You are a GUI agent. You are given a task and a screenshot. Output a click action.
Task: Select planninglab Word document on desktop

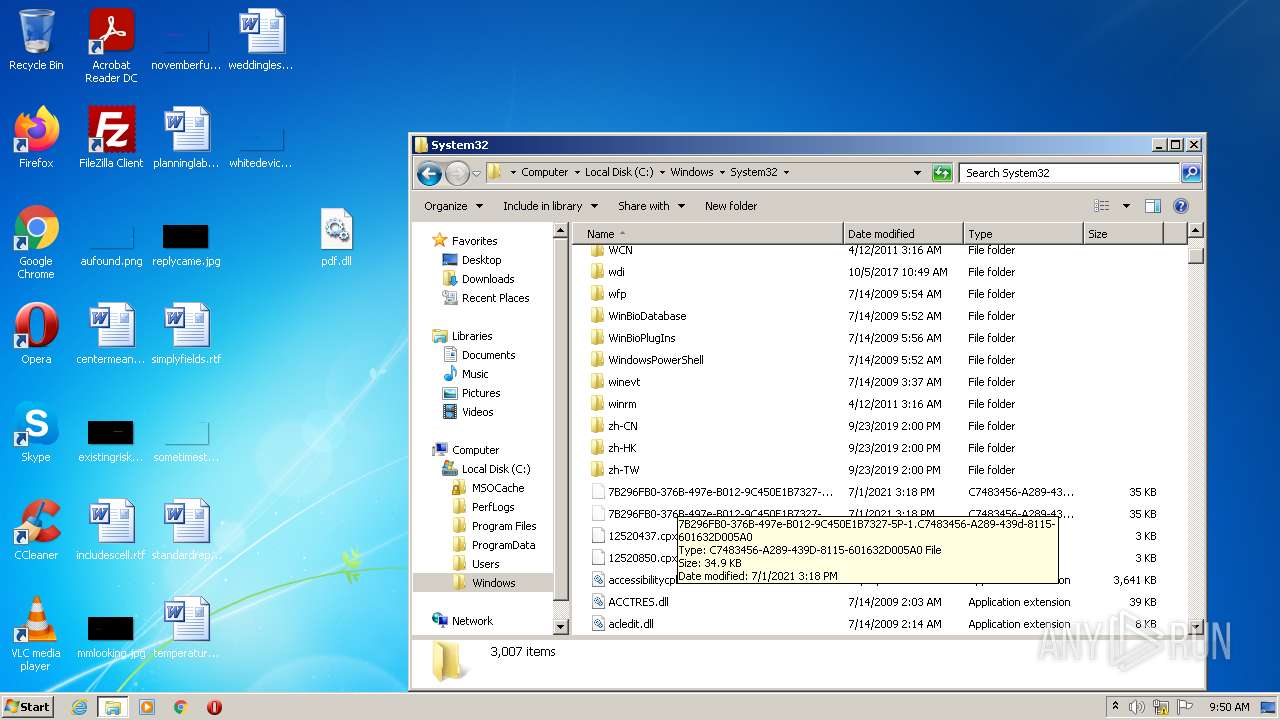point(186,137)
